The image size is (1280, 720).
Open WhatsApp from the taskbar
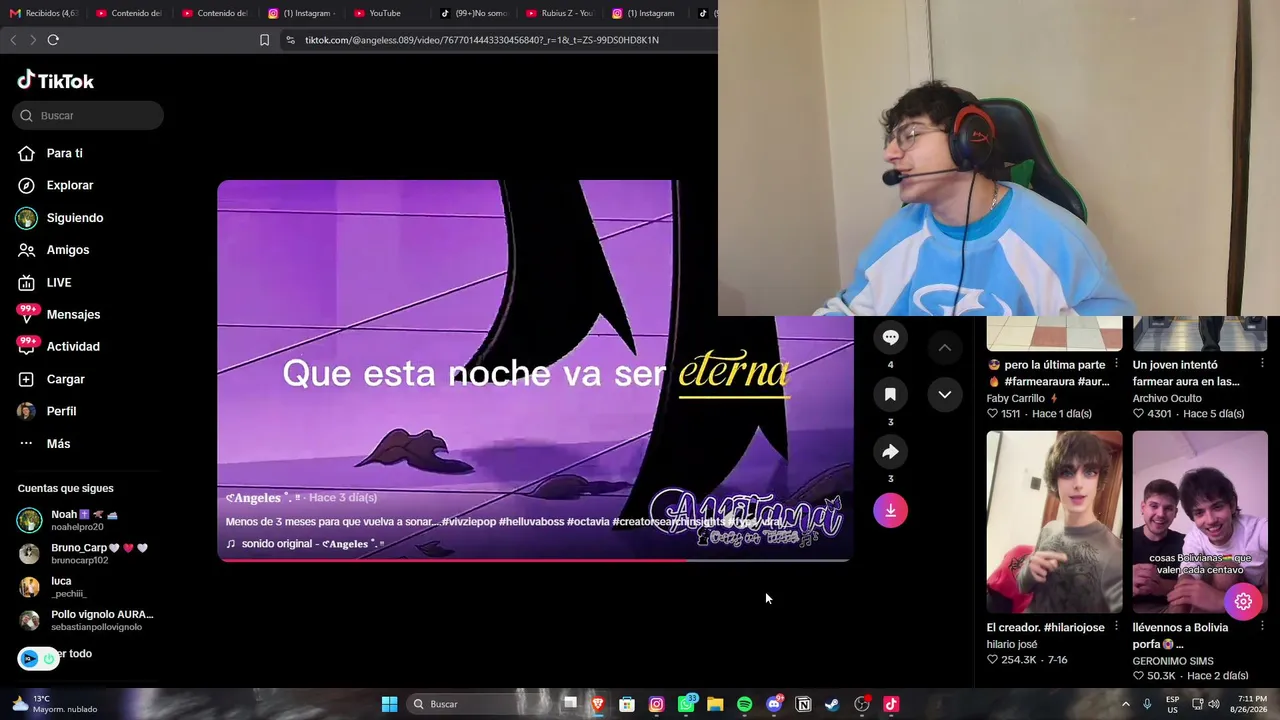[x=686, y=704]
